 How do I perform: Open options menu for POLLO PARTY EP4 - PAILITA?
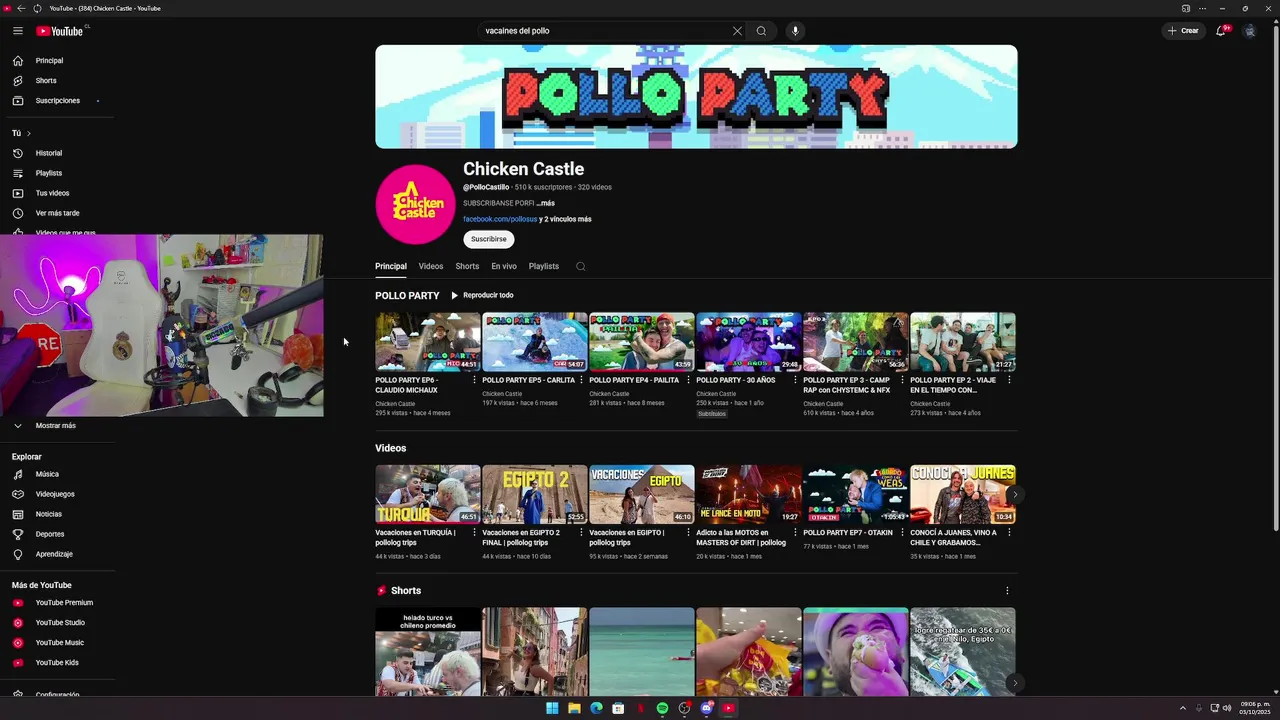[x=688, y=380]
